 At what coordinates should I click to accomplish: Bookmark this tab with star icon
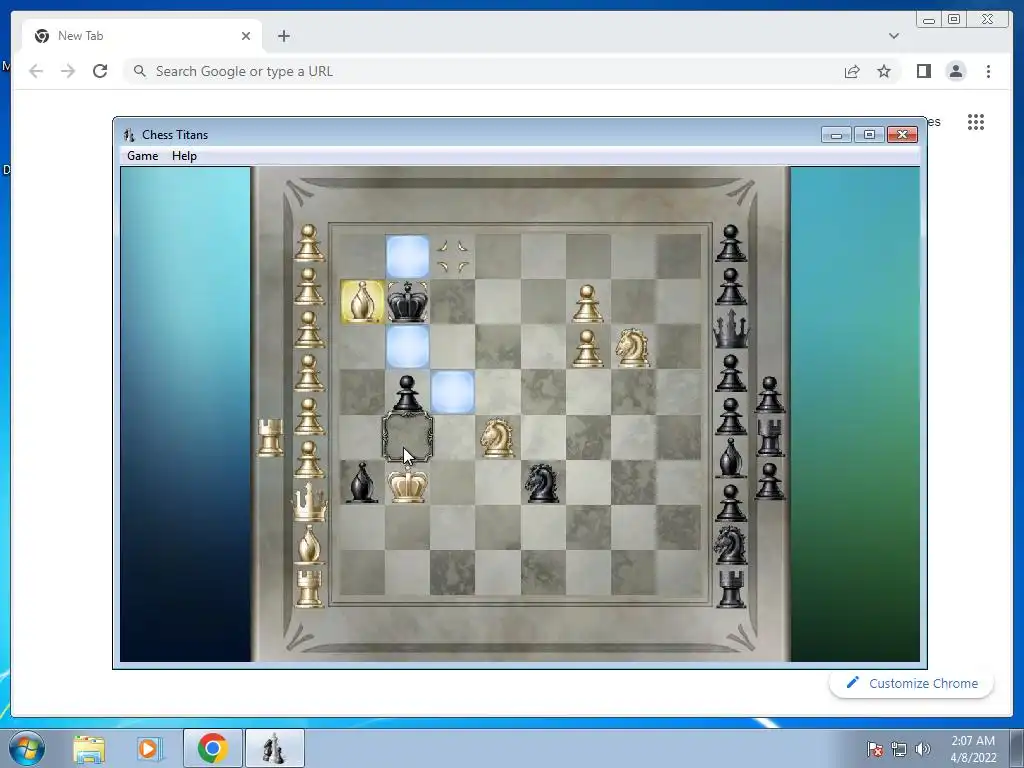point(884,71)
